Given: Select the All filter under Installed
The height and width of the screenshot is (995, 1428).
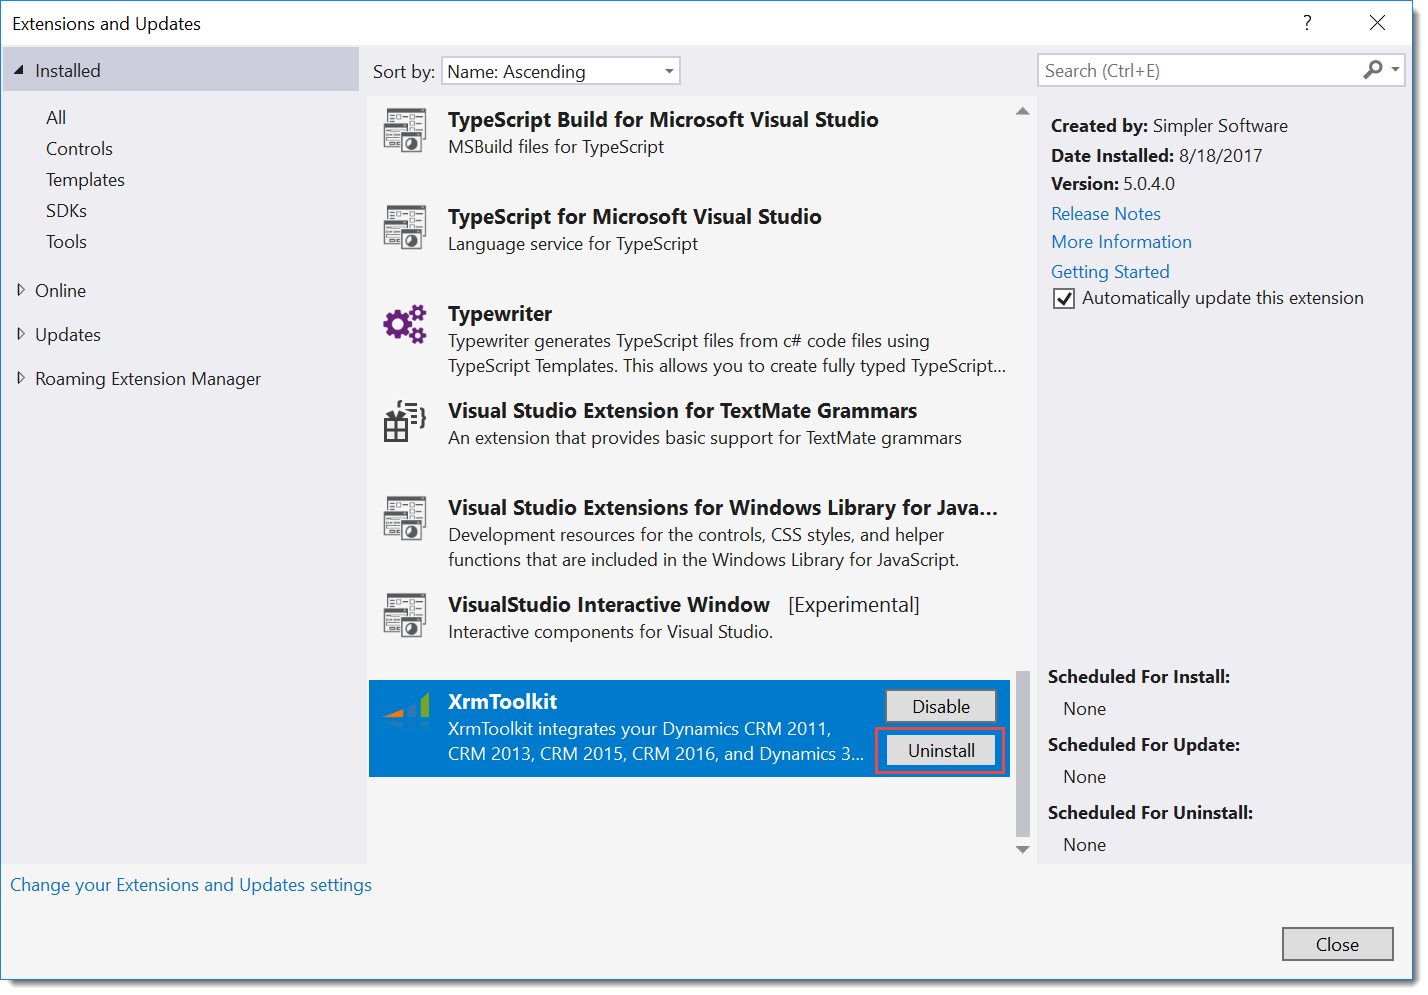Looking at the screenshot, I should click(x=56, y=117).
